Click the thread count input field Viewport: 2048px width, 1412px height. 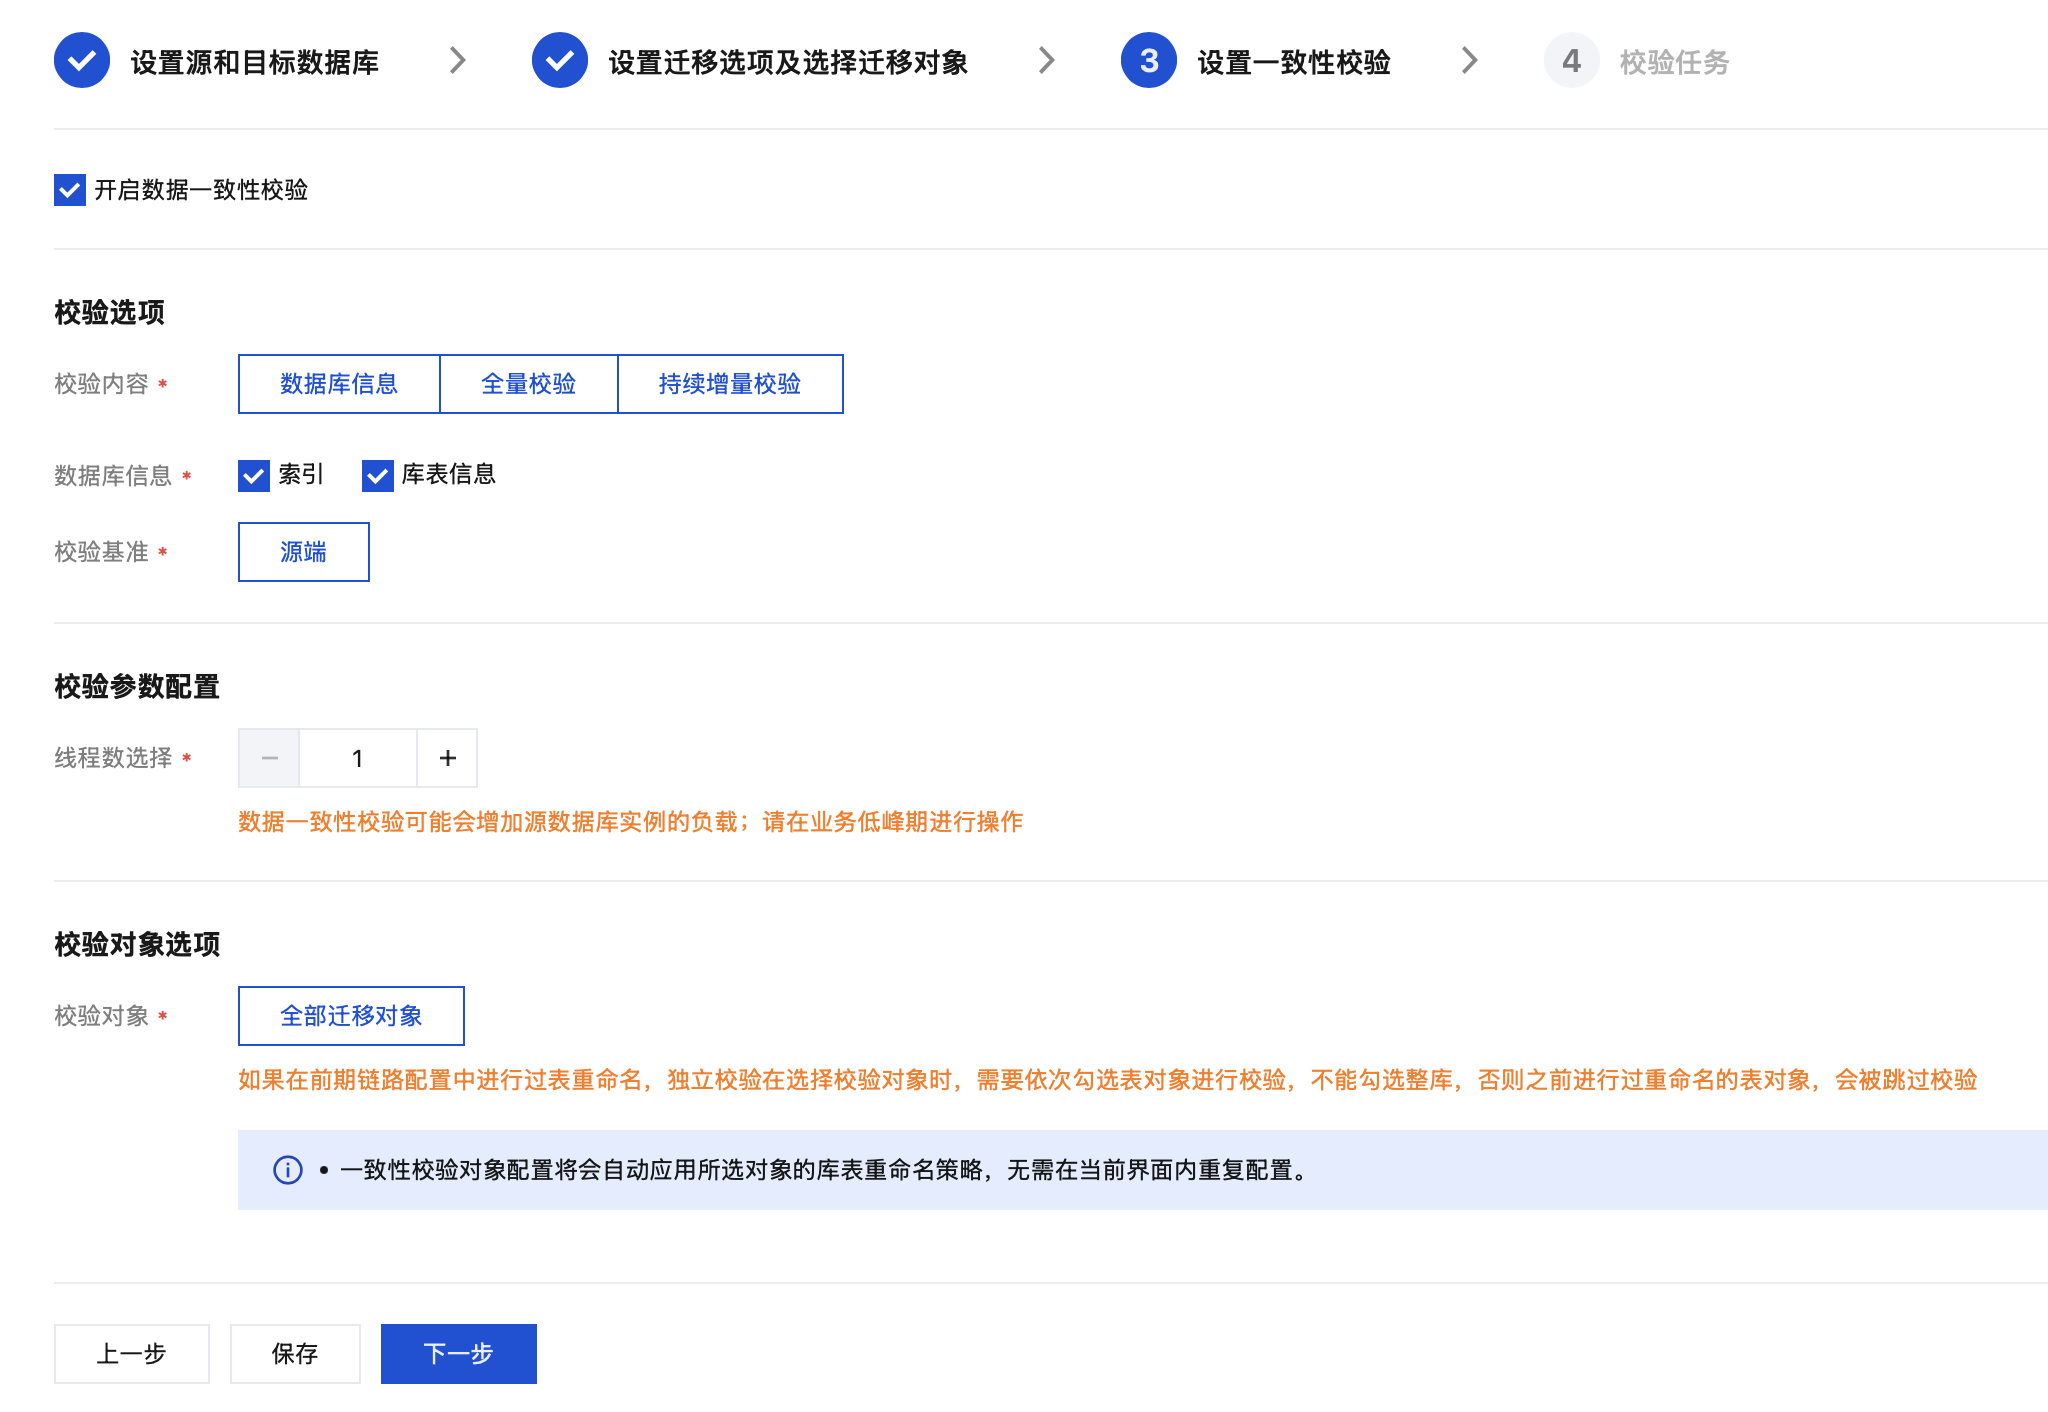pos(357,759)
